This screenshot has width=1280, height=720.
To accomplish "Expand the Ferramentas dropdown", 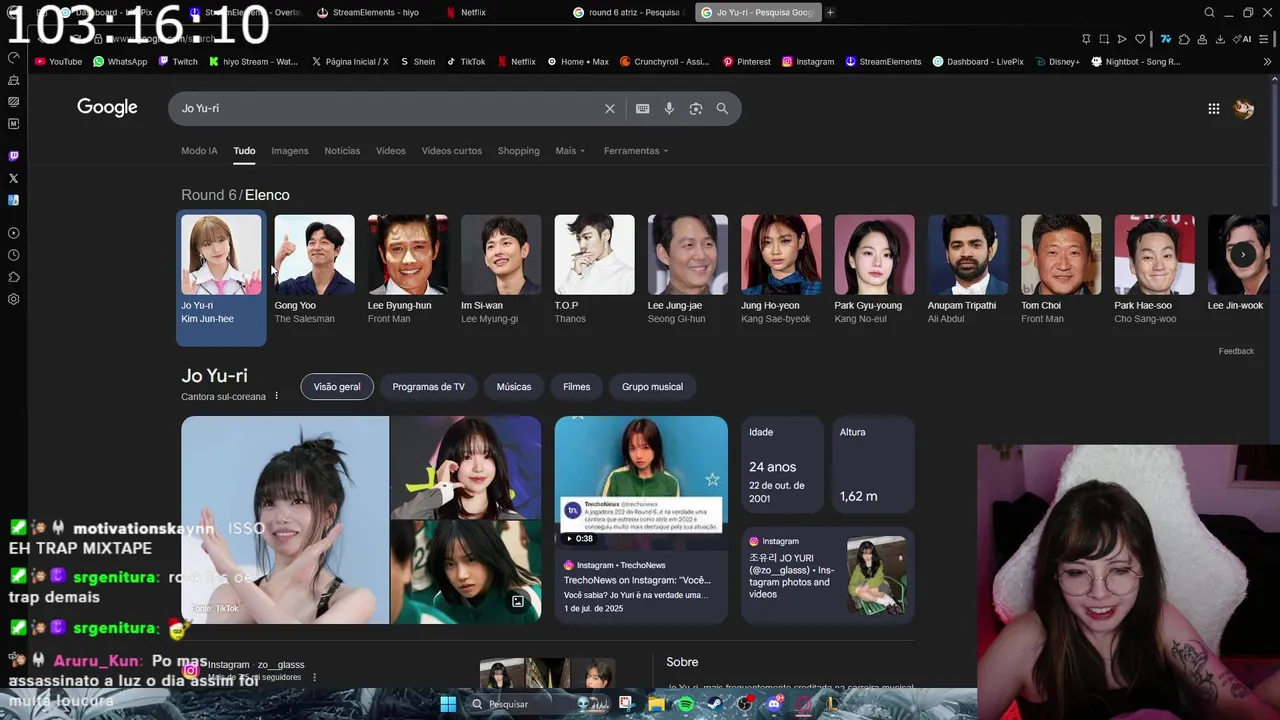I will (636, 151).
